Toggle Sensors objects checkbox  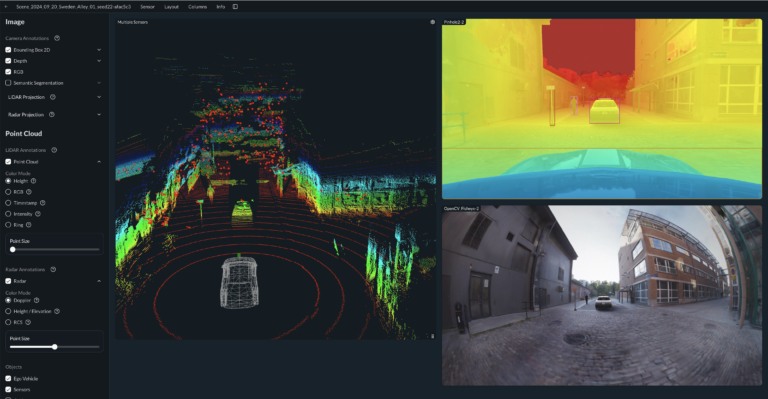tap(8, 389)
